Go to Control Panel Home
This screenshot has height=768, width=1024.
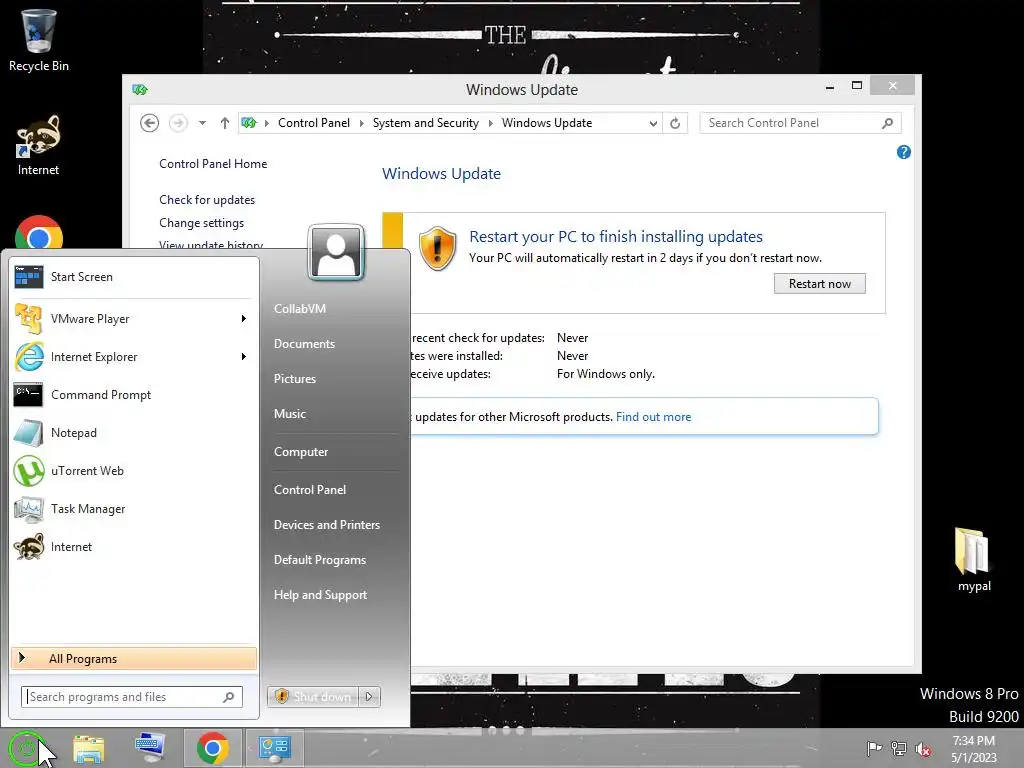click(x=213, y=164)
